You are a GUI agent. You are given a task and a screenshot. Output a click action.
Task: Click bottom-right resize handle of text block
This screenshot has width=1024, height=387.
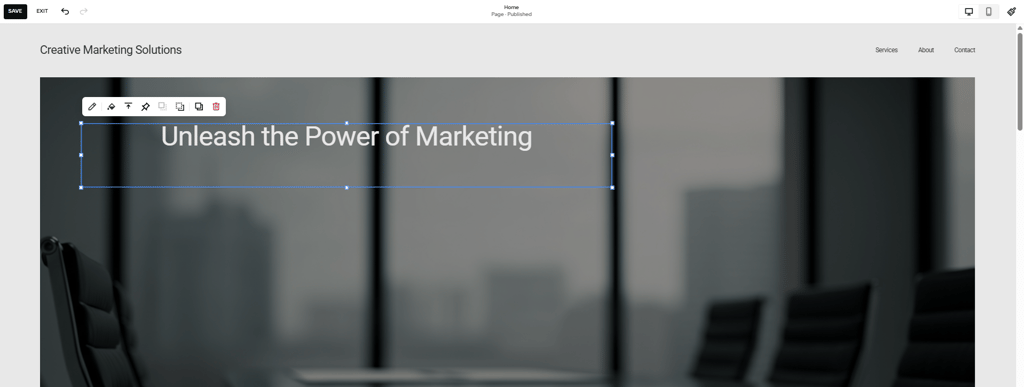612,187
